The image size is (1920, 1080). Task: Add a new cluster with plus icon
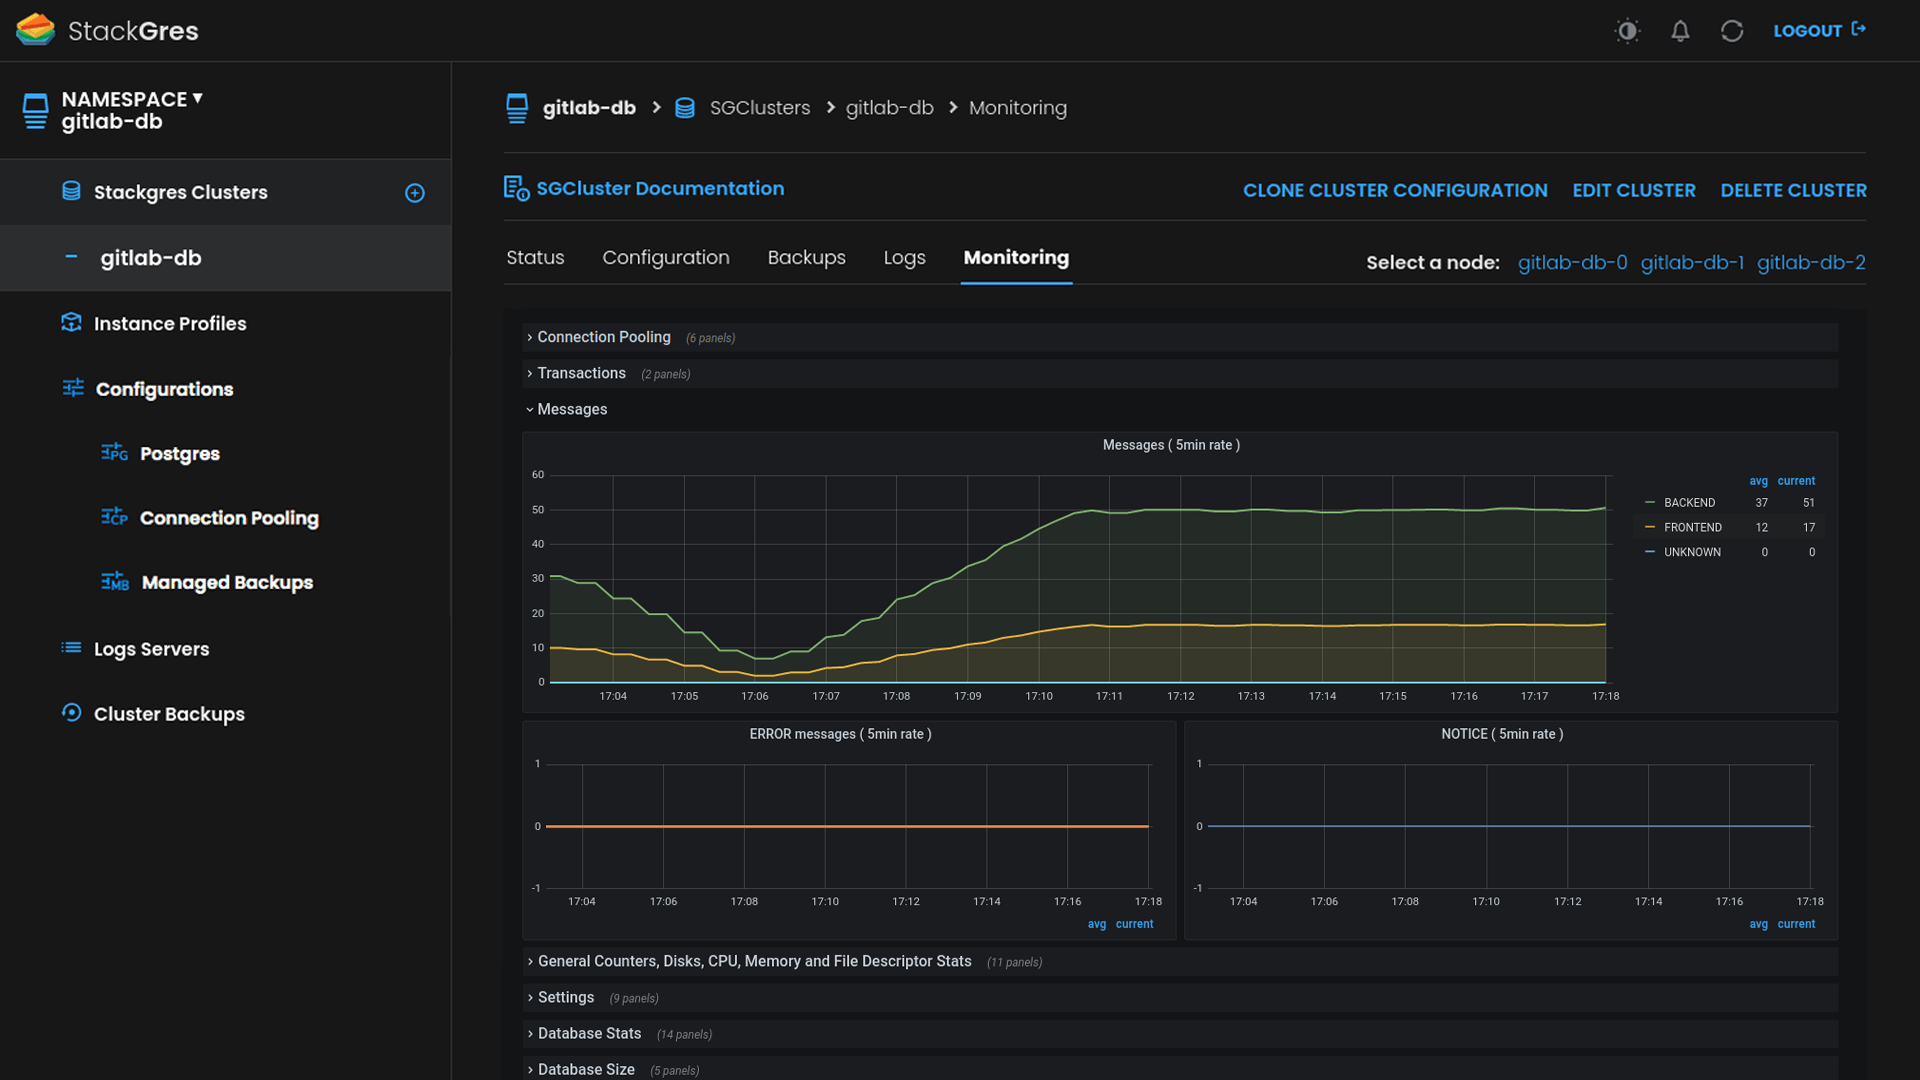[x=414, y=193]
